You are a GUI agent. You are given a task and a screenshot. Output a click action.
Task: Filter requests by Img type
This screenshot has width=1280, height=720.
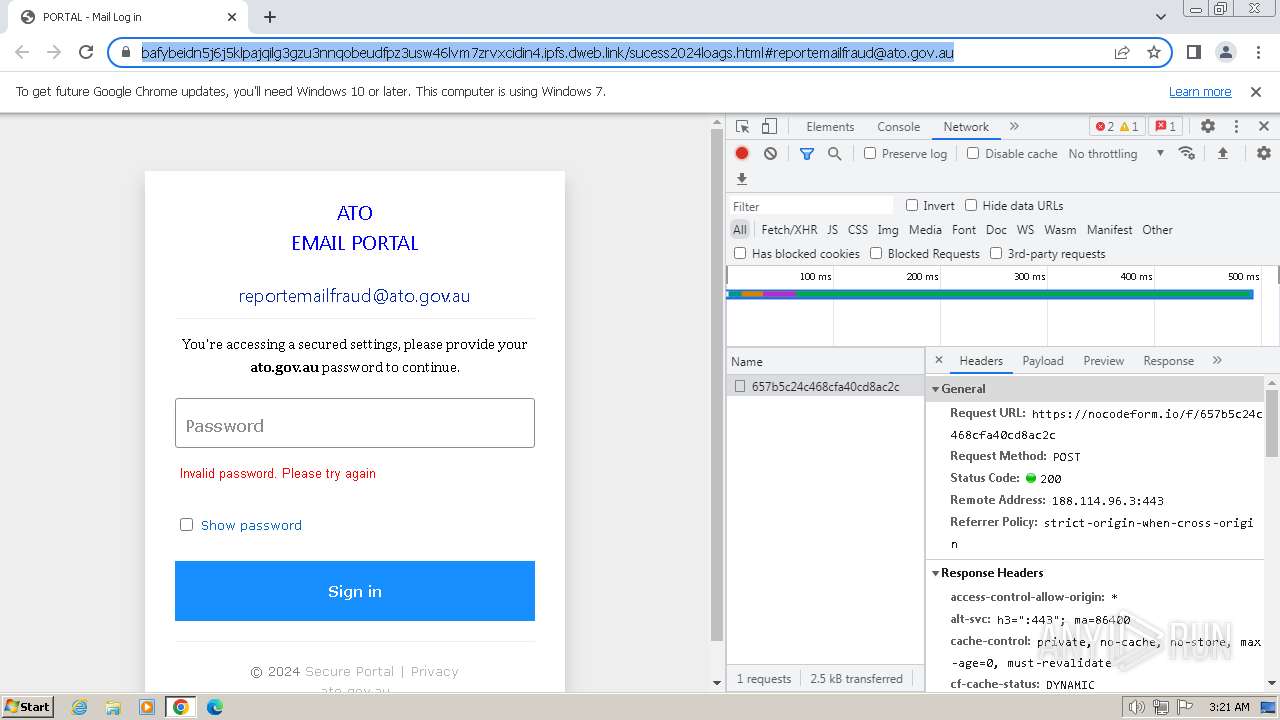[x=888, y=230]
